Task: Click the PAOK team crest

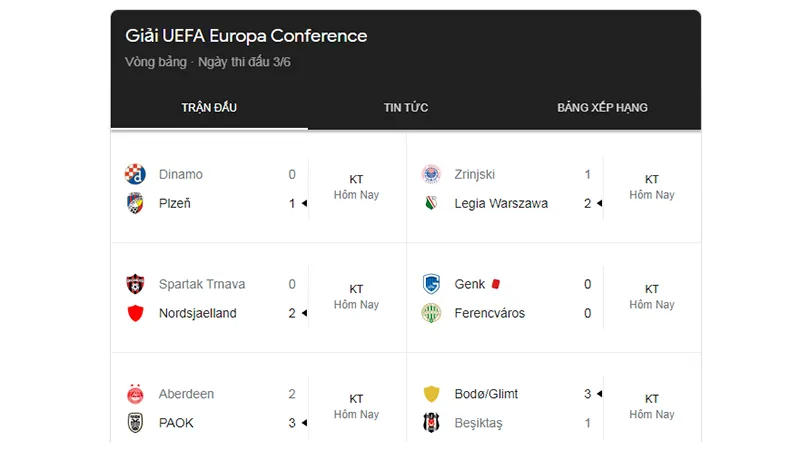Action: [x=135, y=422]
